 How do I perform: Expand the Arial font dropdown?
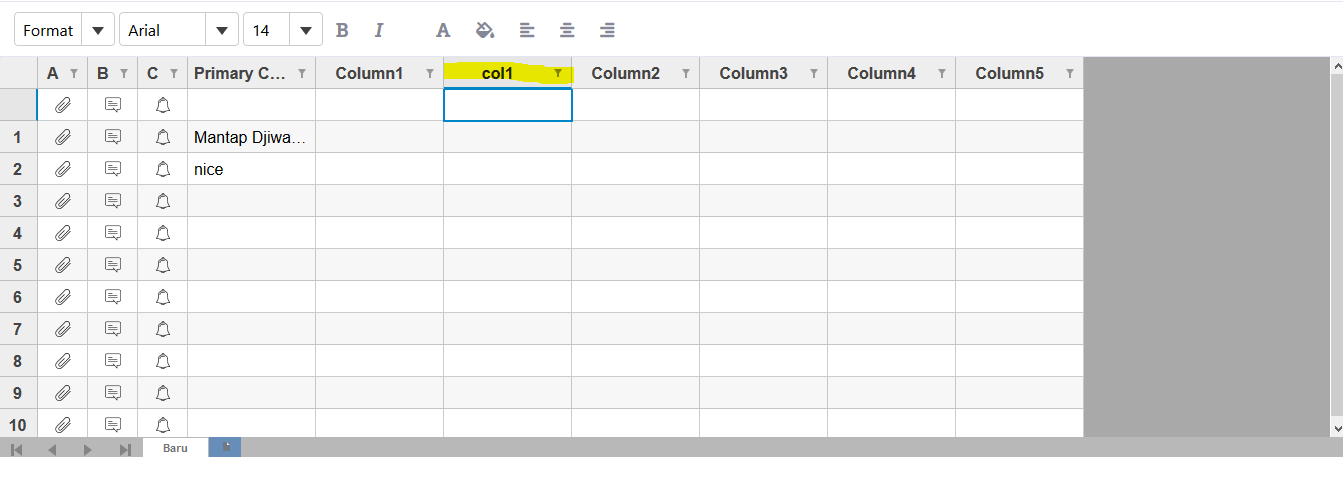(x=179, y=30)
